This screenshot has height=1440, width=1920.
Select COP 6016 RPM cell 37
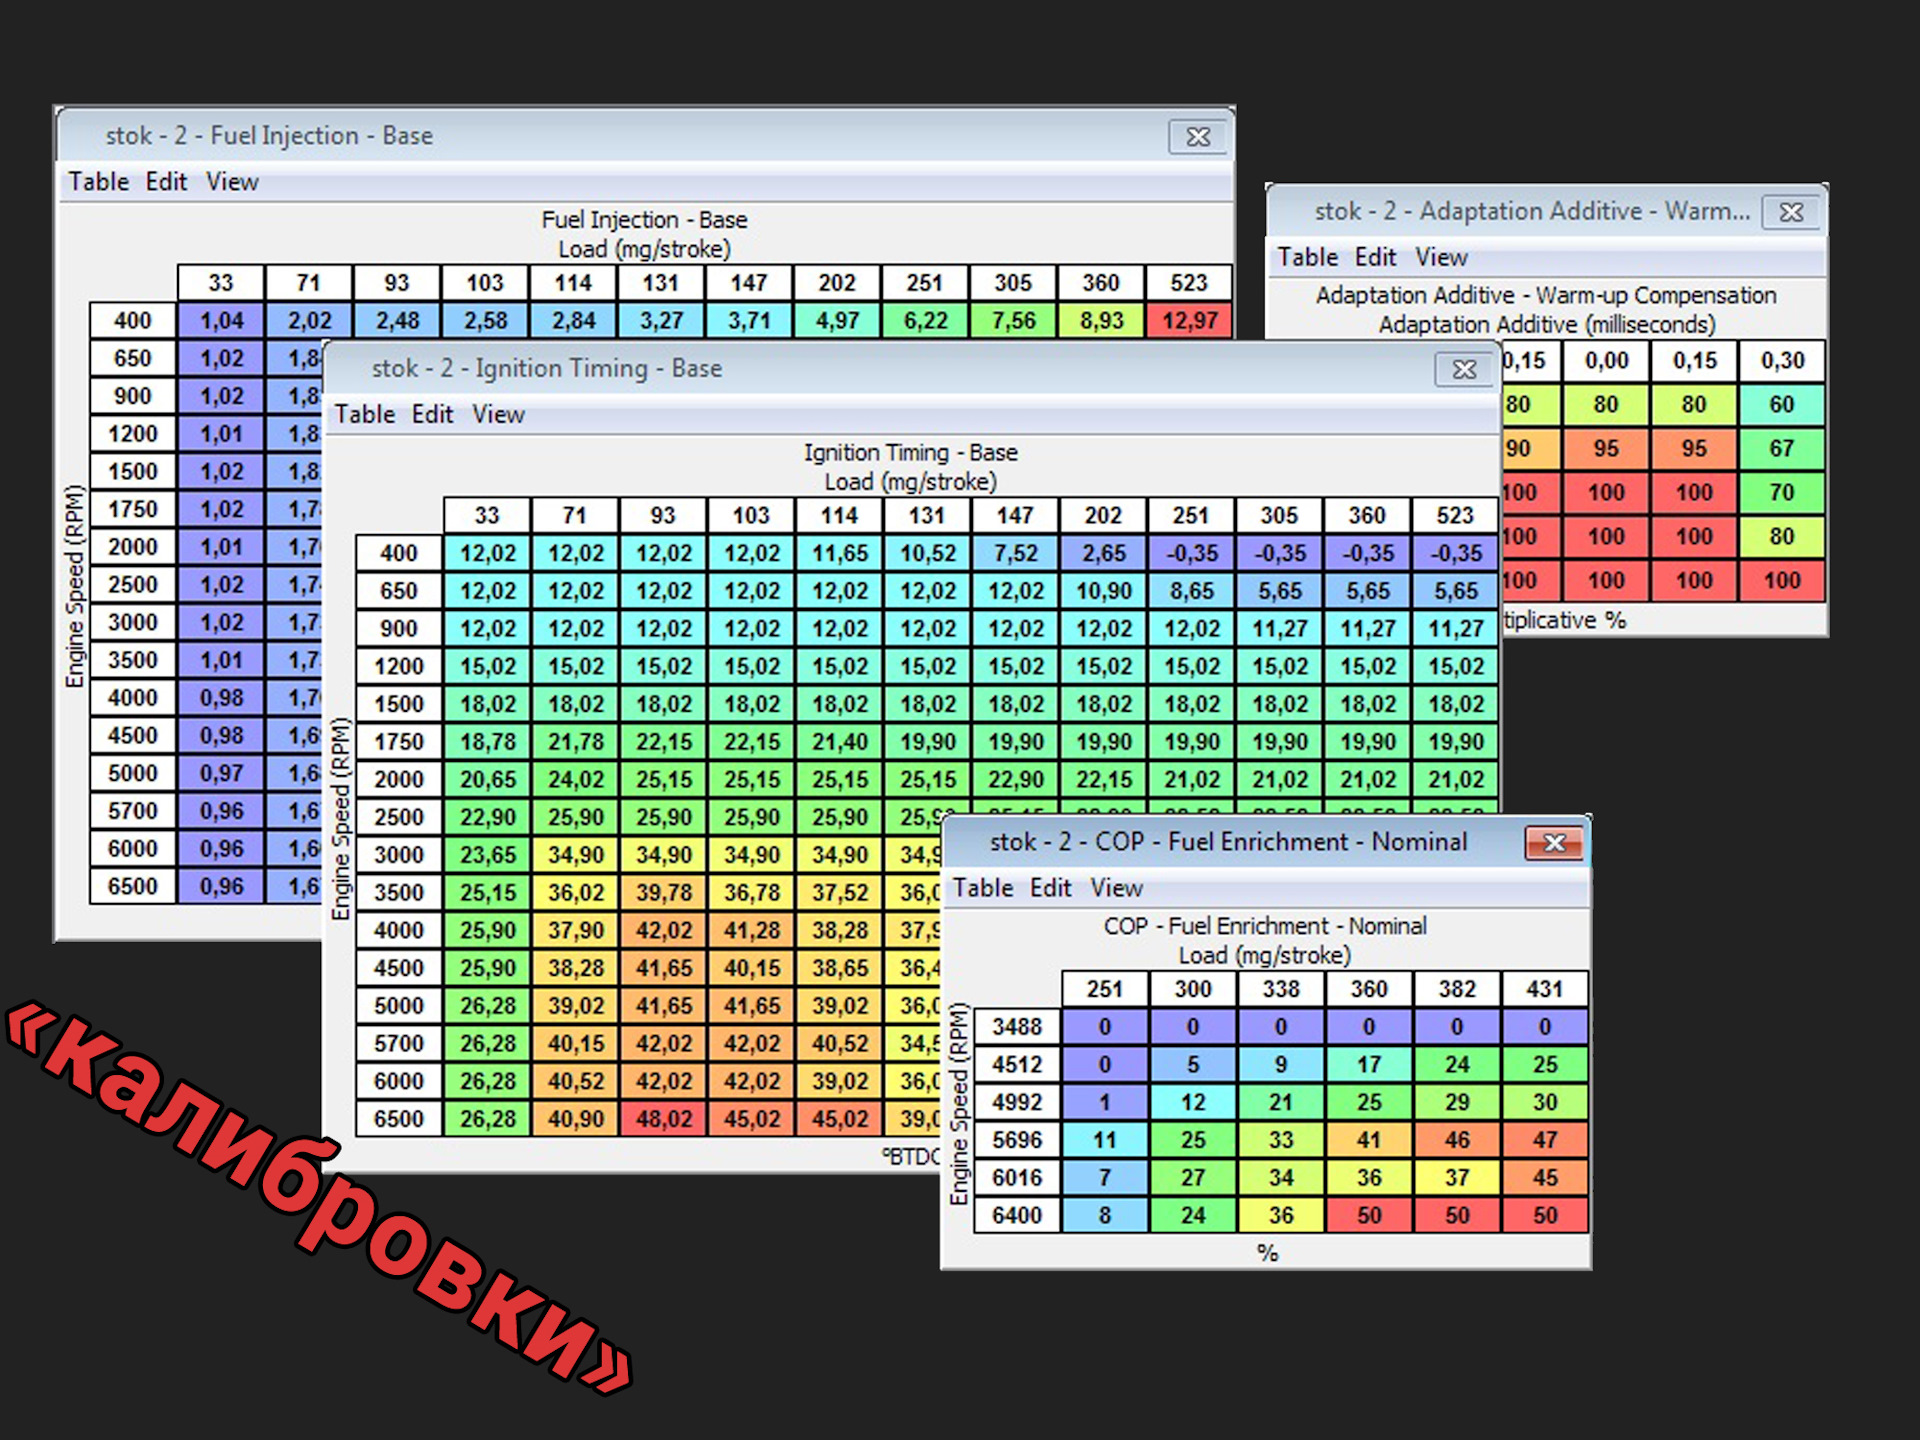pos(1457,1178)
